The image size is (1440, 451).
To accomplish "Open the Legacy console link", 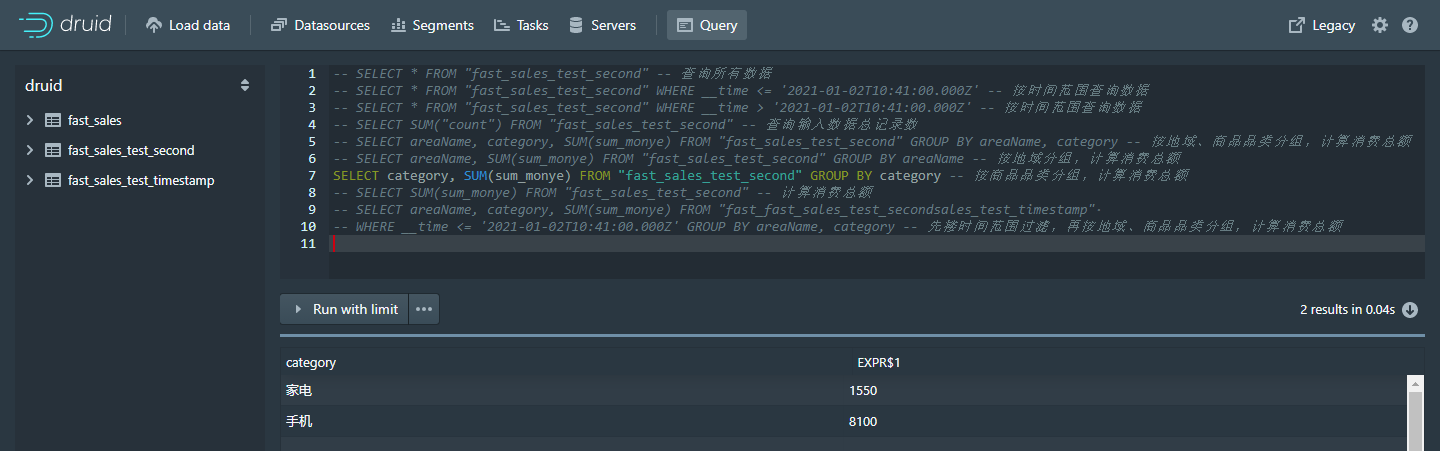I will (1321, 25).
